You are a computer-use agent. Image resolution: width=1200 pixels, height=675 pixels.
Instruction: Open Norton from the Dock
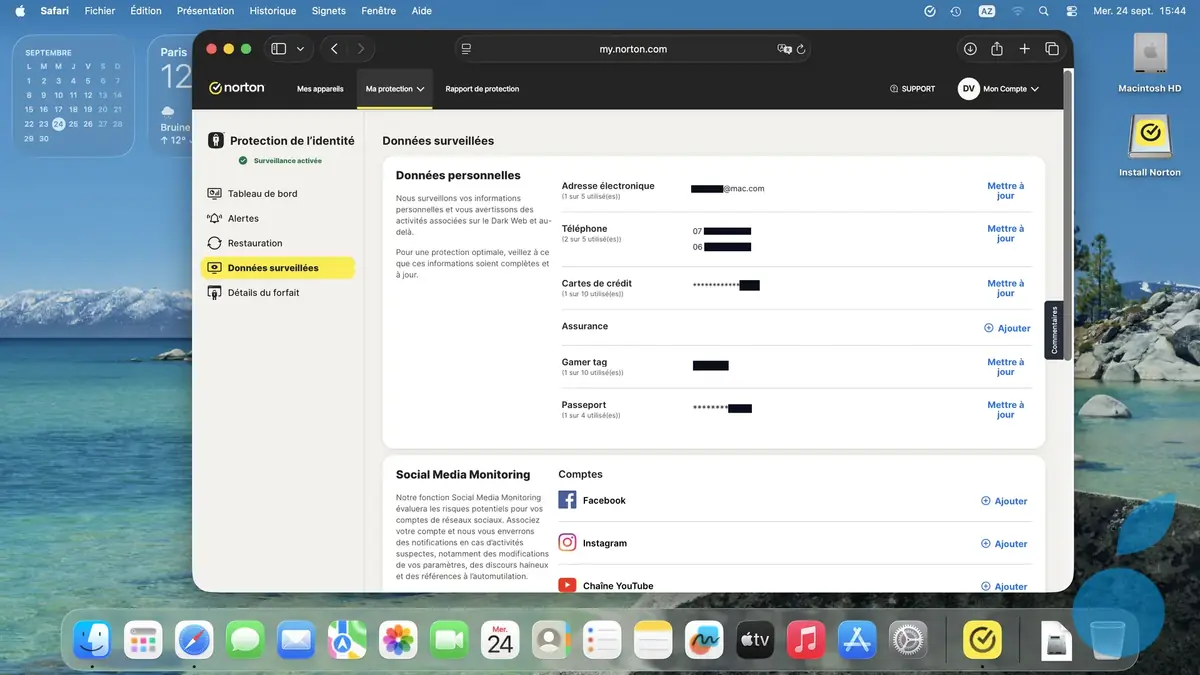pos(982,639)
